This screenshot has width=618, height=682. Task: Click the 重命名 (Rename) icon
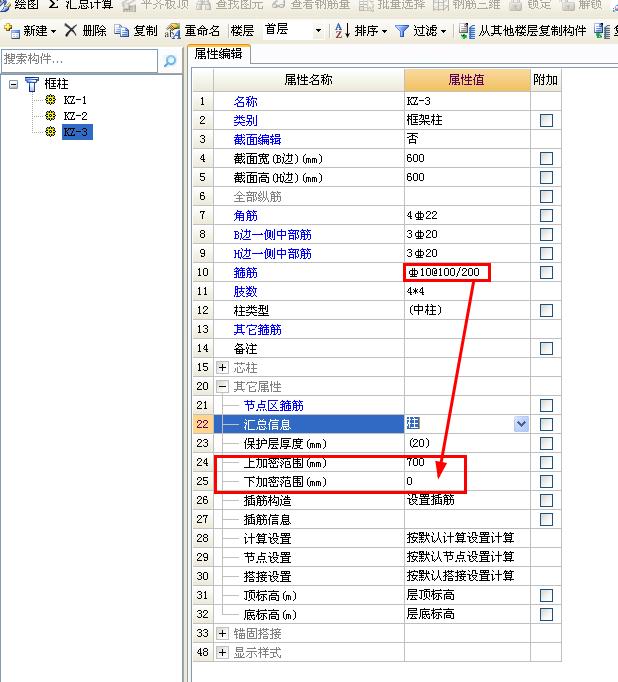[173, 31]
